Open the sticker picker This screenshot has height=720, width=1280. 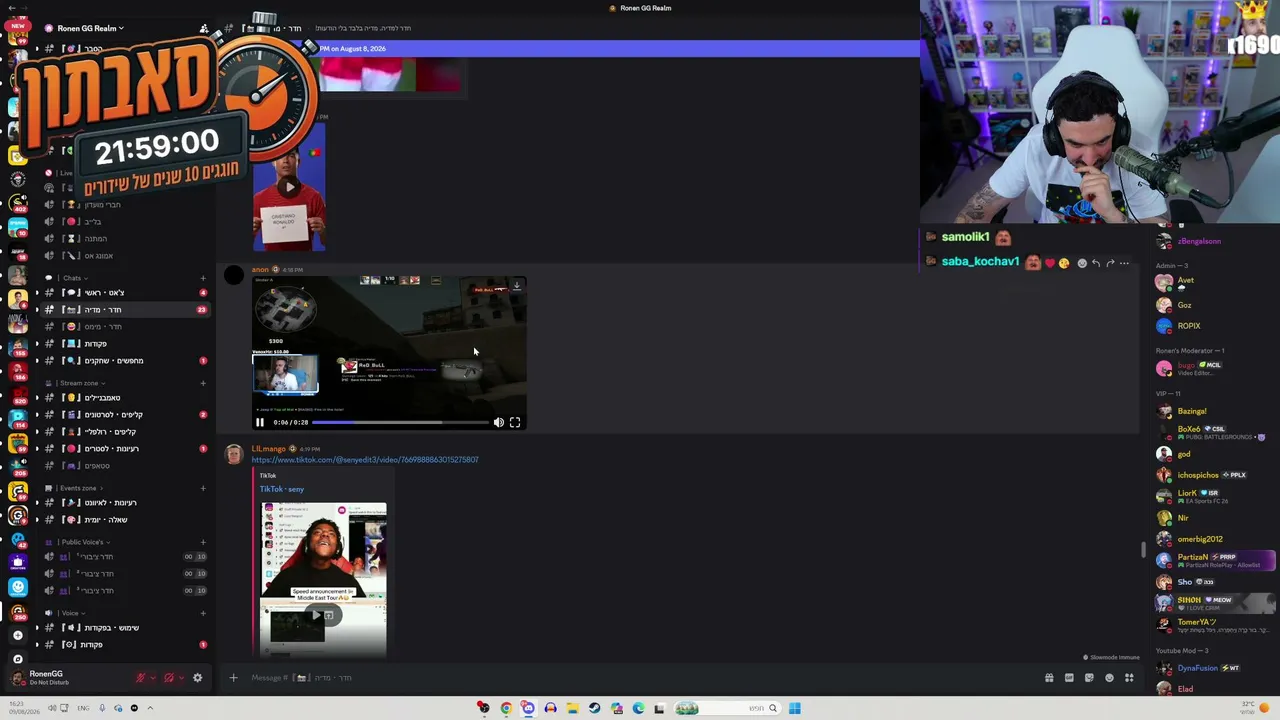(x=1089, y=678)
